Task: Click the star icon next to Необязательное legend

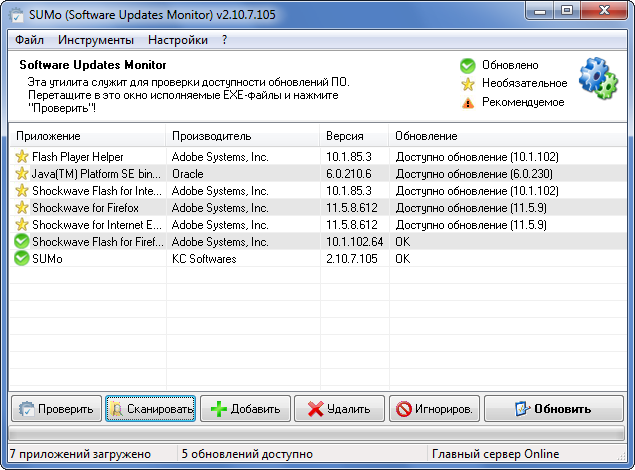Action: pyautogui.click(x=468, y=84)
